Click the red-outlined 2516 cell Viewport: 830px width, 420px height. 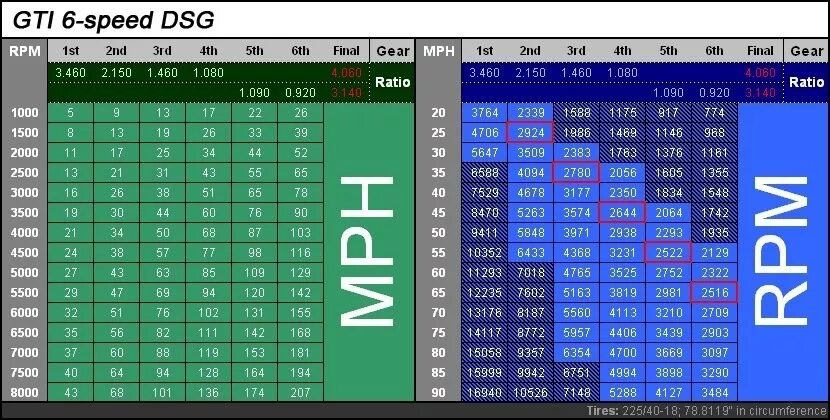tap(715, 293)
